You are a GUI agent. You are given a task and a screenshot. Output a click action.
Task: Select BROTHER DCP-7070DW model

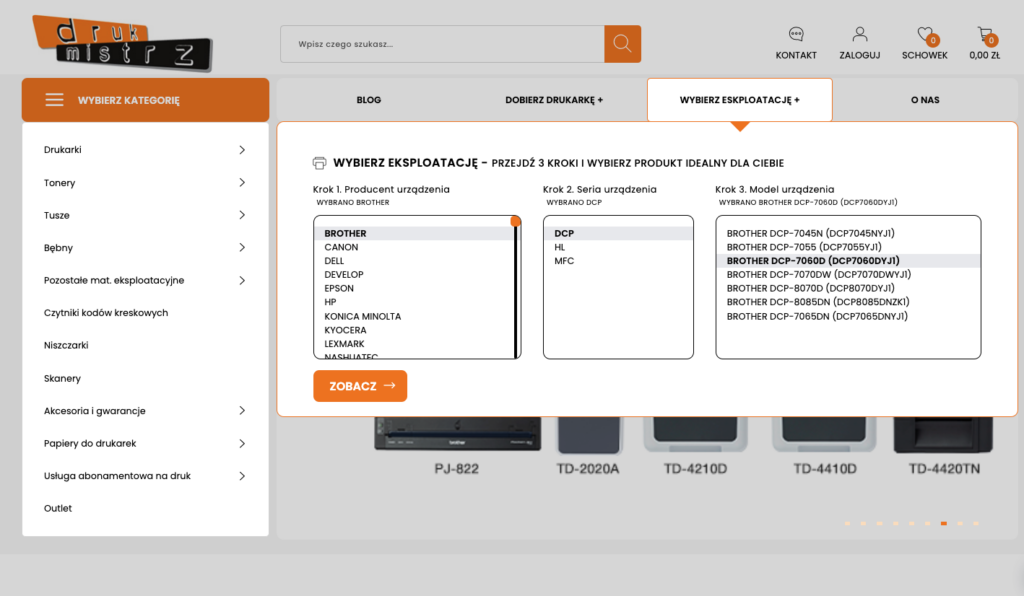point(819,274)
